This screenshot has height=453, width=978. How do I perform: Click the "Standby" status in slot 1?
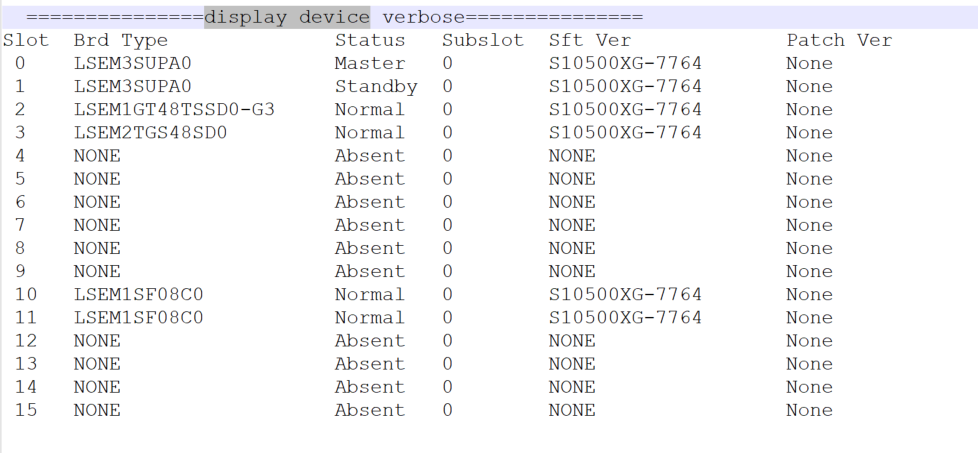click(376, 86)
